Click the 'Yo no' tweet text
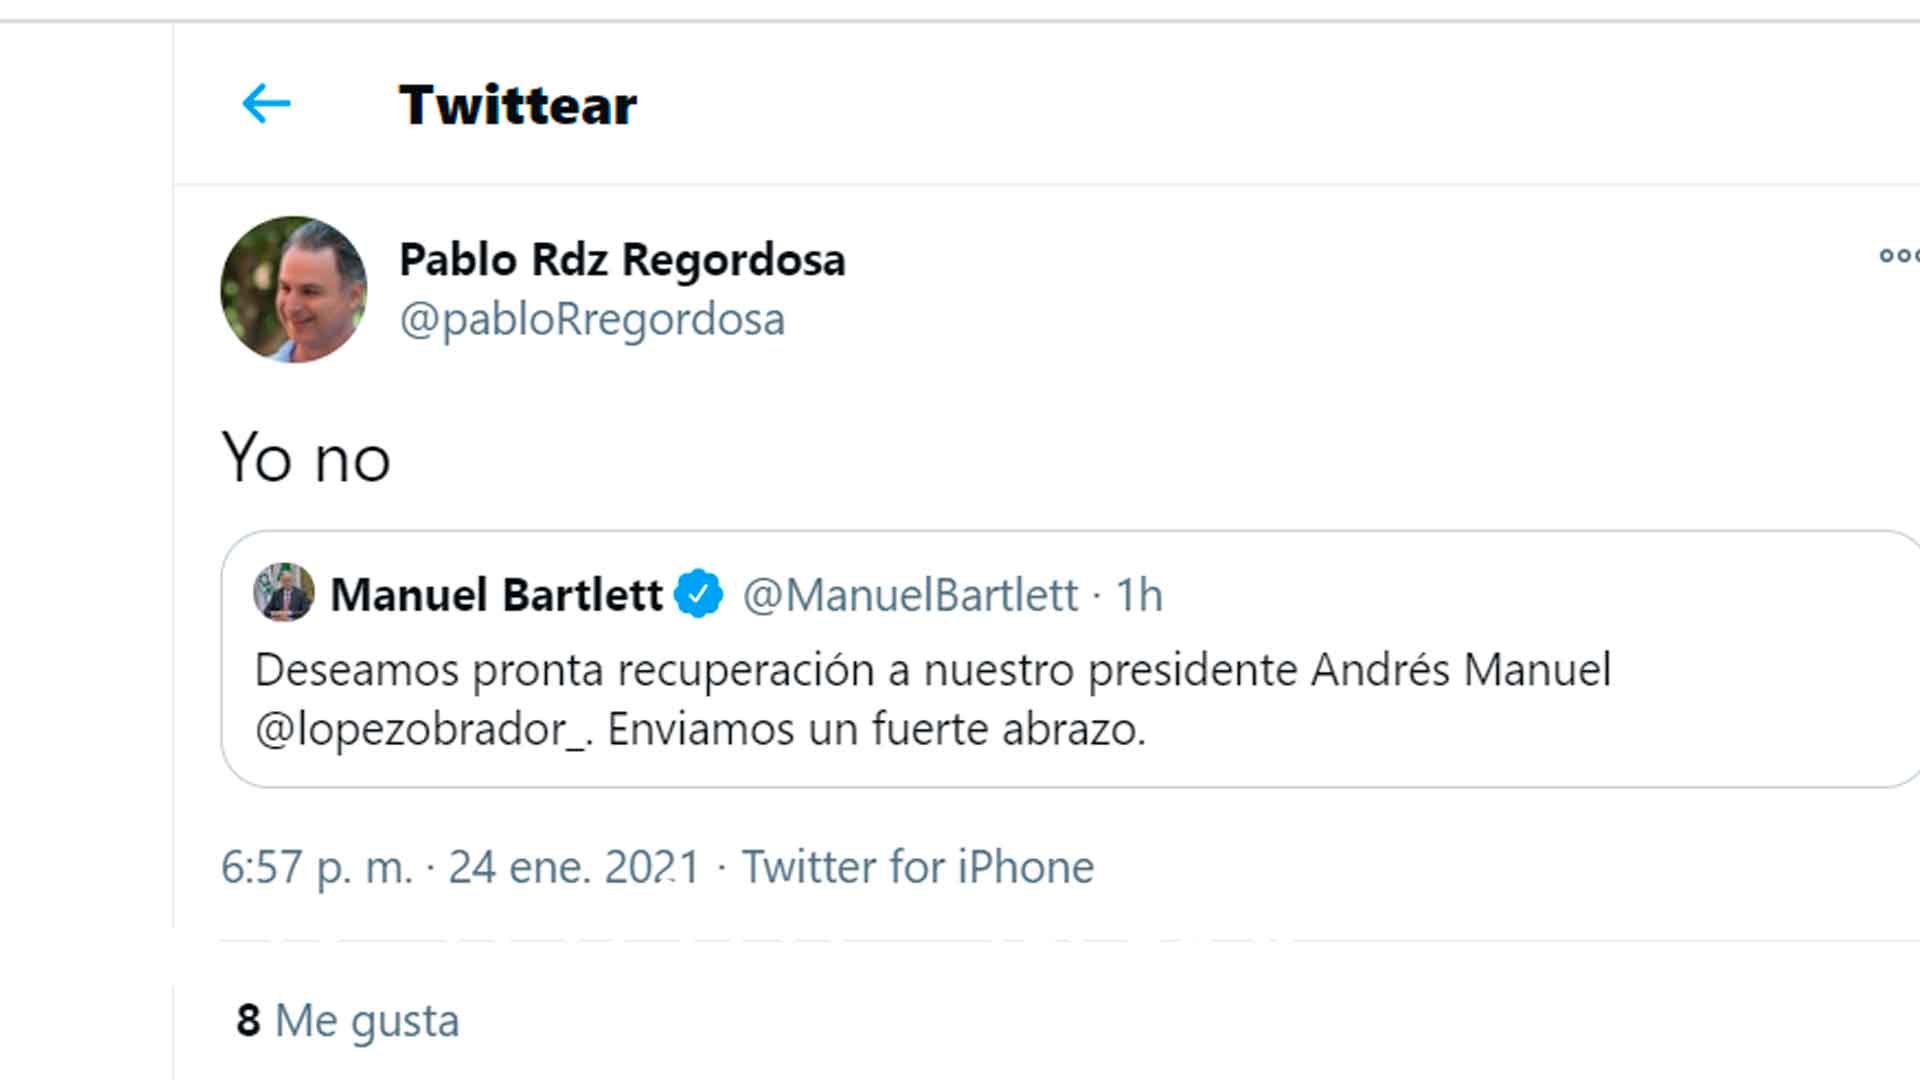 pos(306,458)
